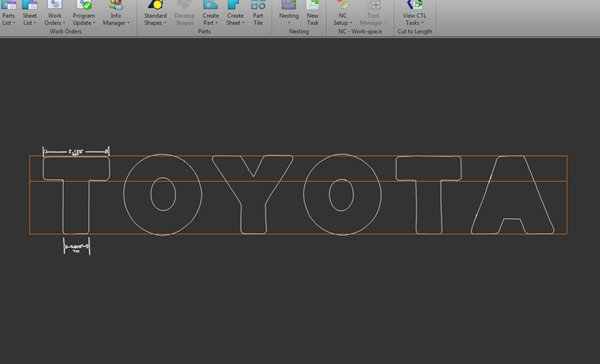This screenshot has width=600, height=364.
Task: Expand the Create Sheet dropdown arrow
Action: pos(243,23)
